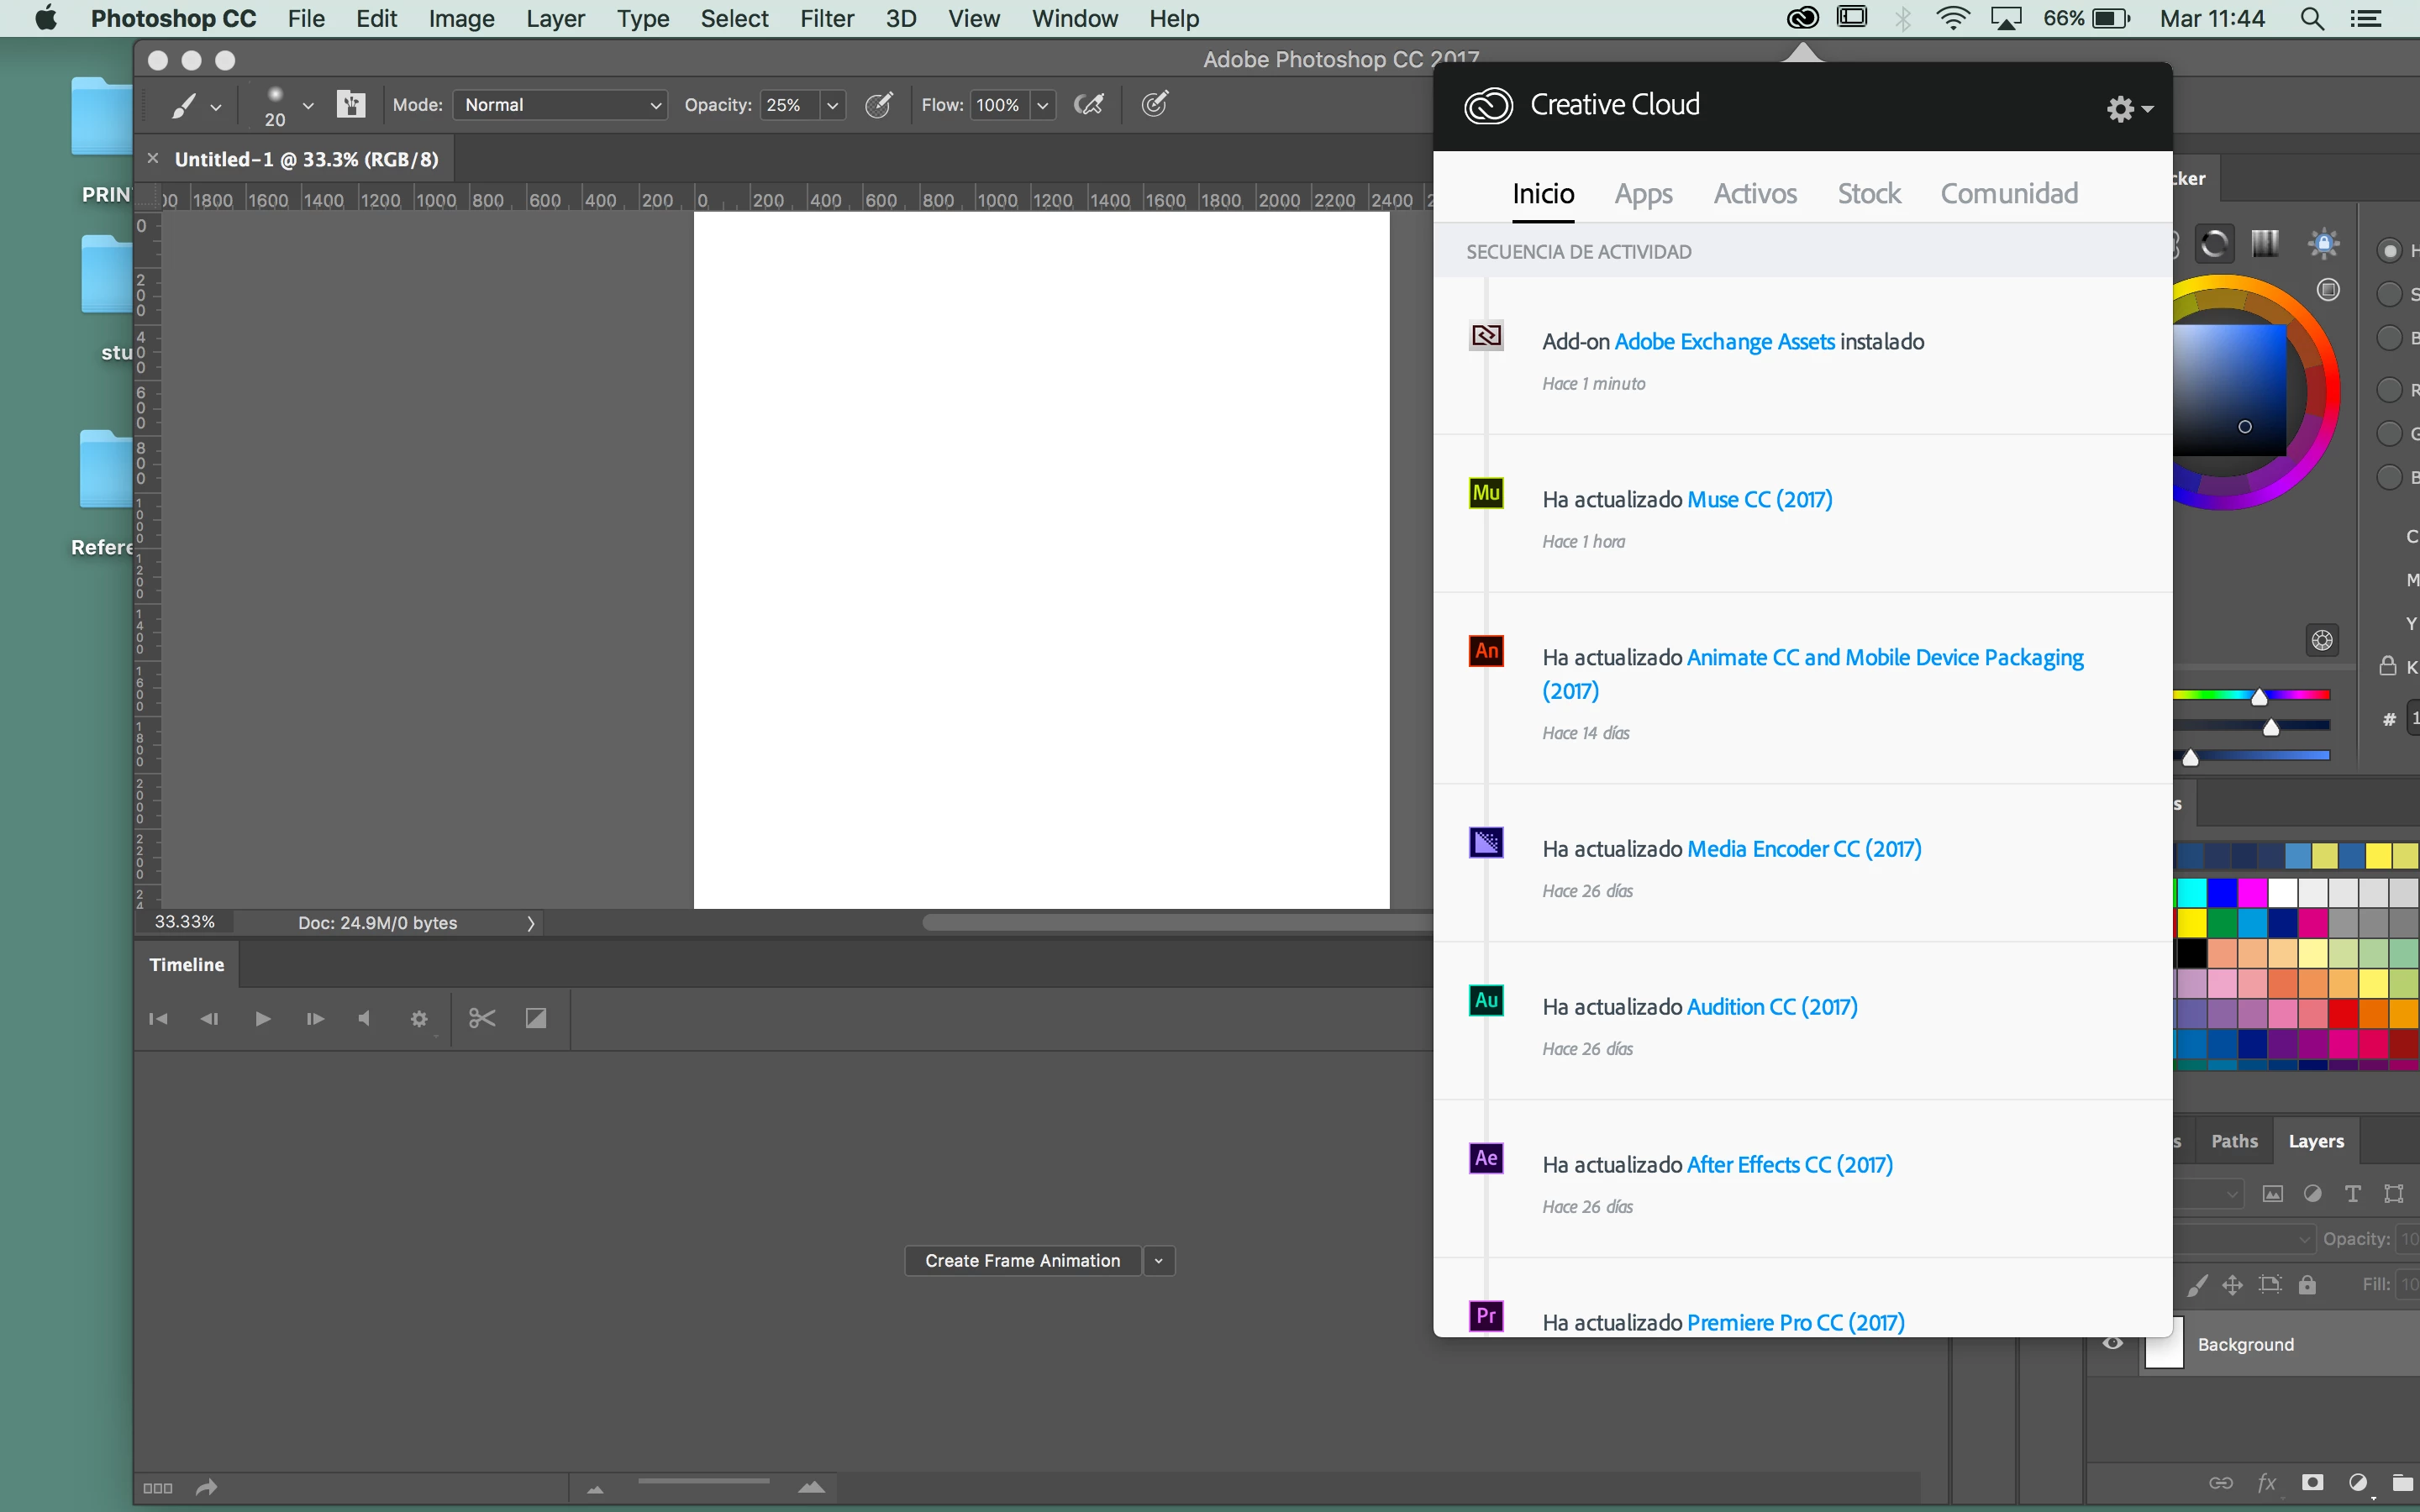Viewport: 2420px width, 1512px height.
Task: Click pressure for opacity icon
Action: click(878, 105)
